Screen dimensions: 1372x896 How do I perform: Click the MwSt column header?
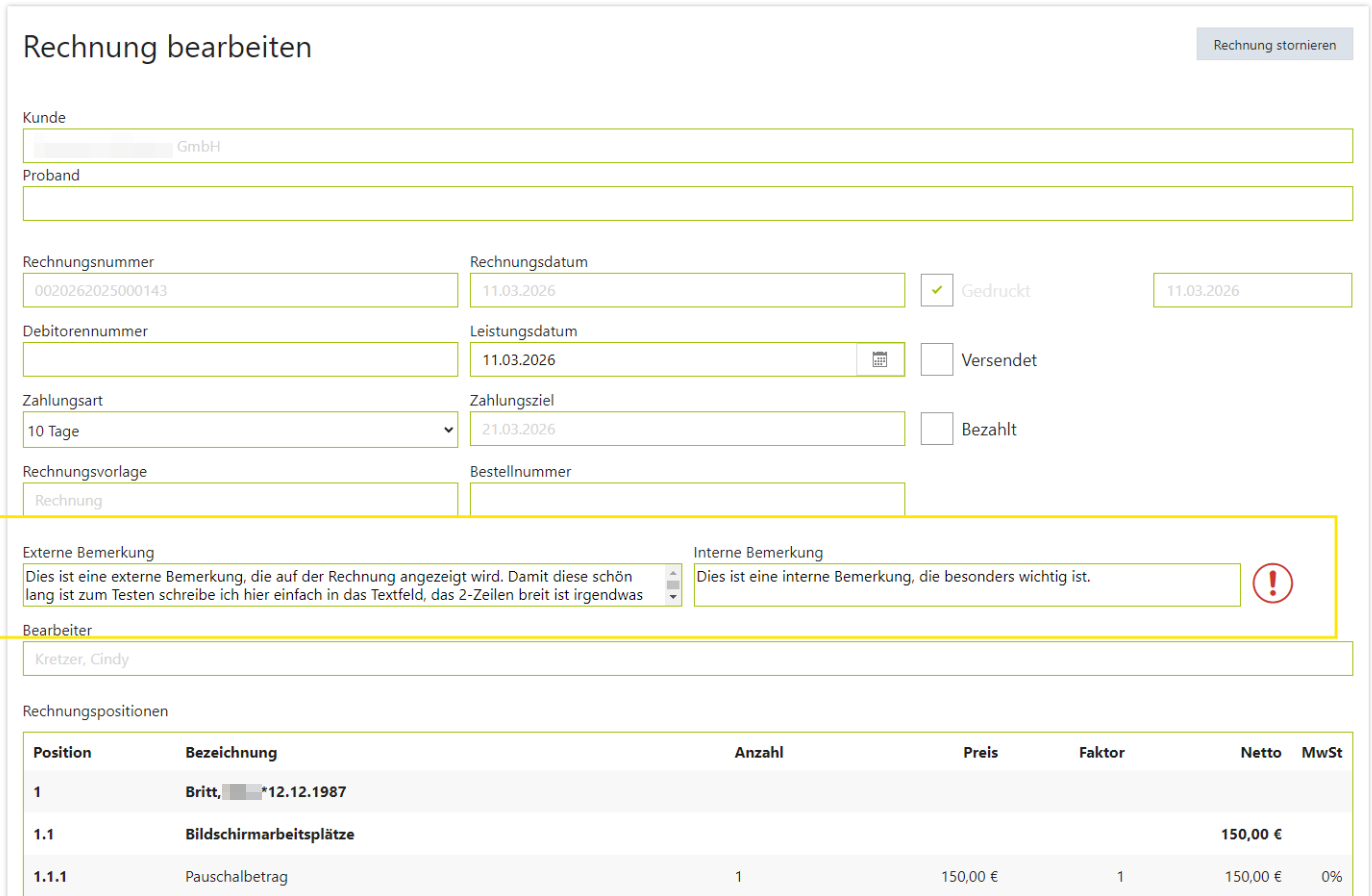point(1321,752)
